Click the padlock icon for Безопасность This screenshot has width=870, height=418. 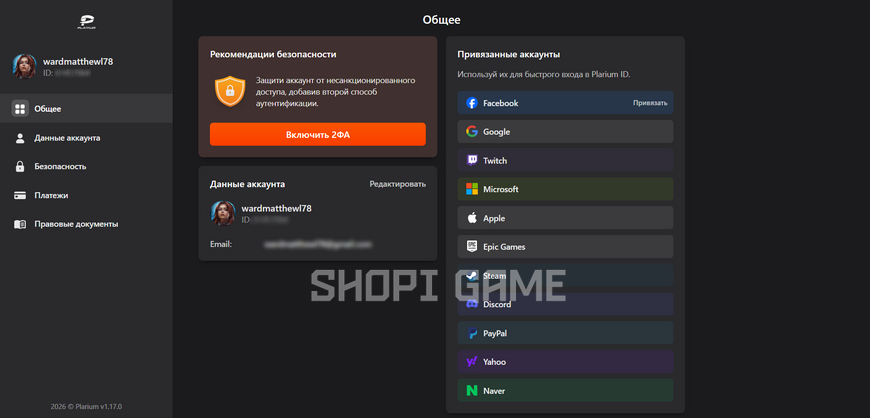point(20,167)
